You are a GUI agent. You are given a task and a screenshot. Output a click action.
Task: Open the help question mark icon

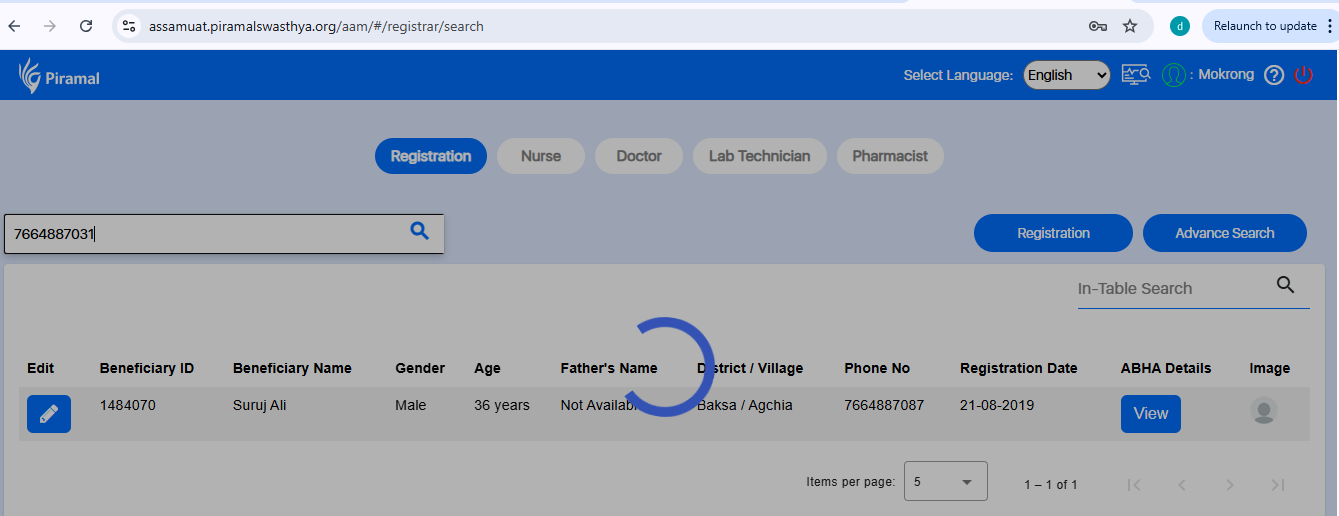click(1273, 75)
